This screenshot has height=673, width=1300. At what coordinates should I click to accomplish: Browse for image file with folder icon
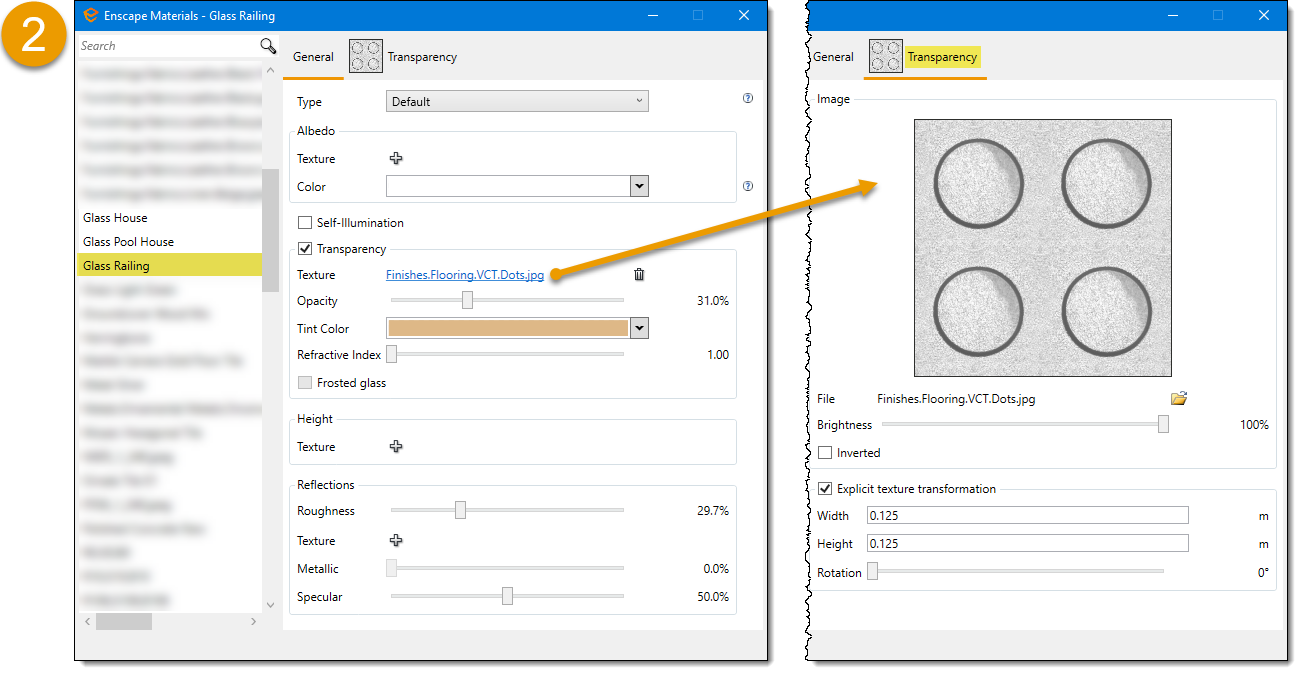tap(1179, 399)
